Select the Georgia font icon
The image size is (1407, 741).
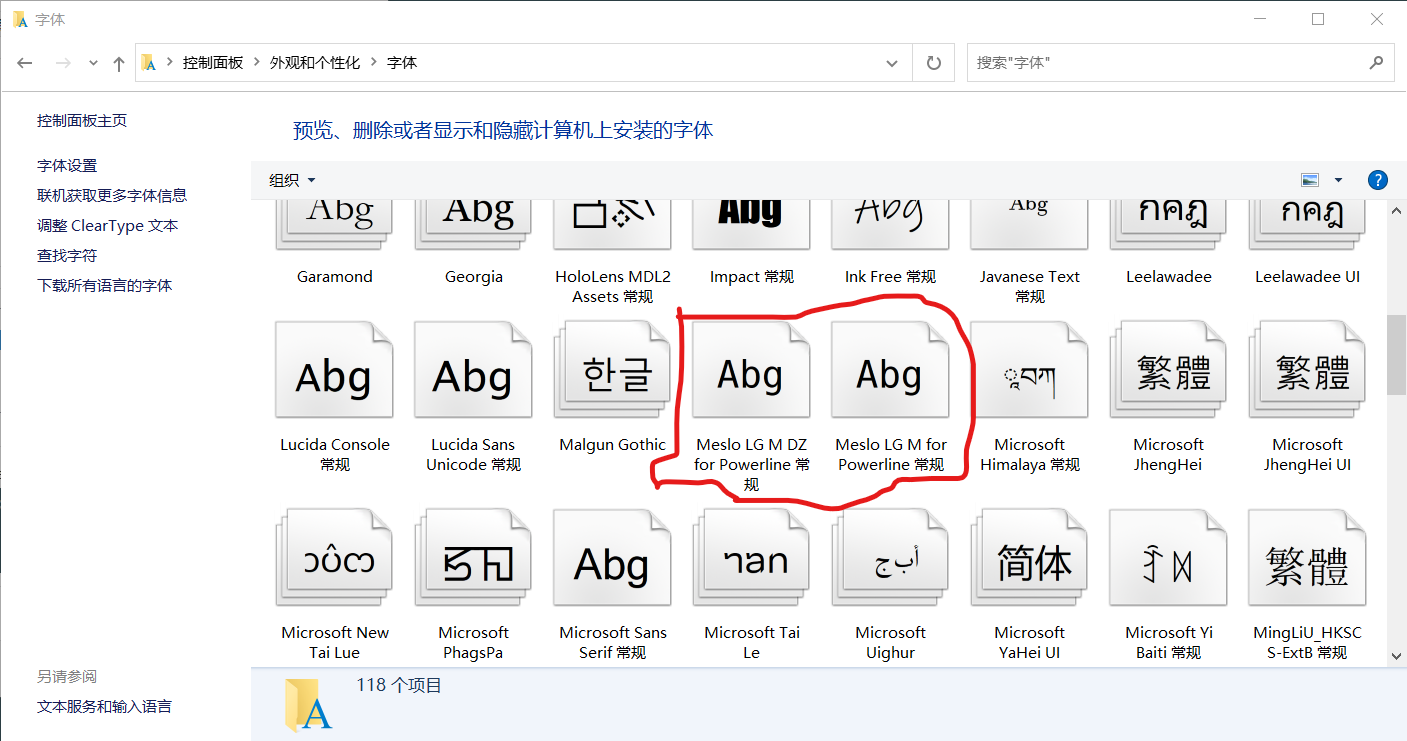tap(473, 225)
